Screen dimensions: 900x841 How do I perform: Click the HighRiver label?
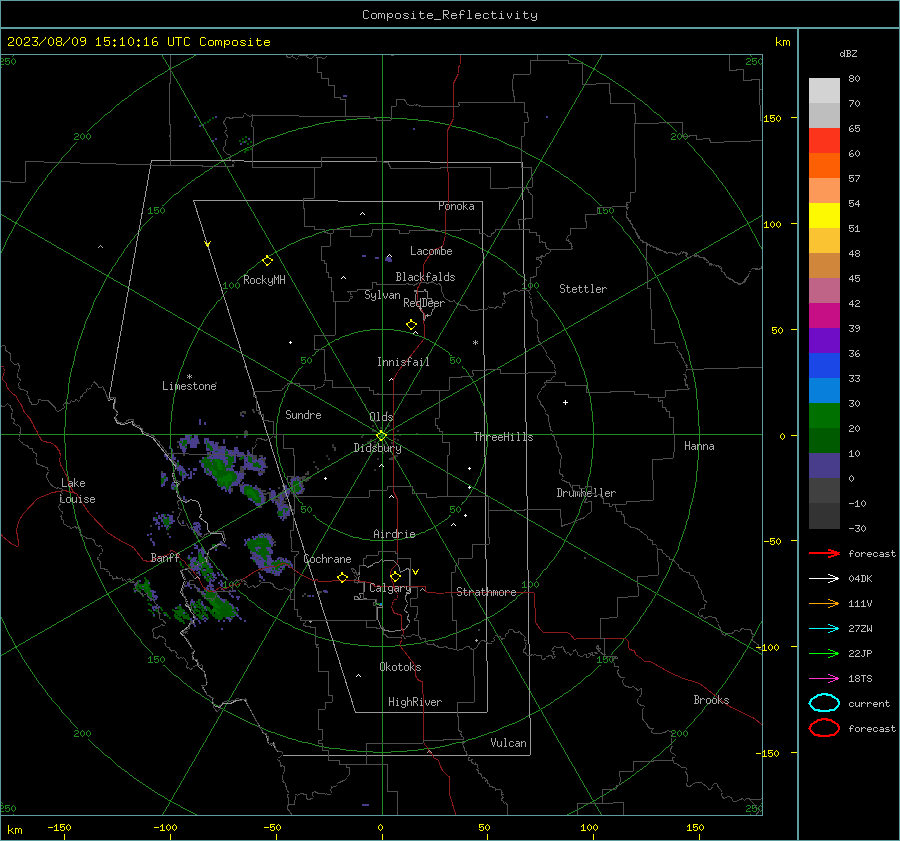(x=415, y=702)
